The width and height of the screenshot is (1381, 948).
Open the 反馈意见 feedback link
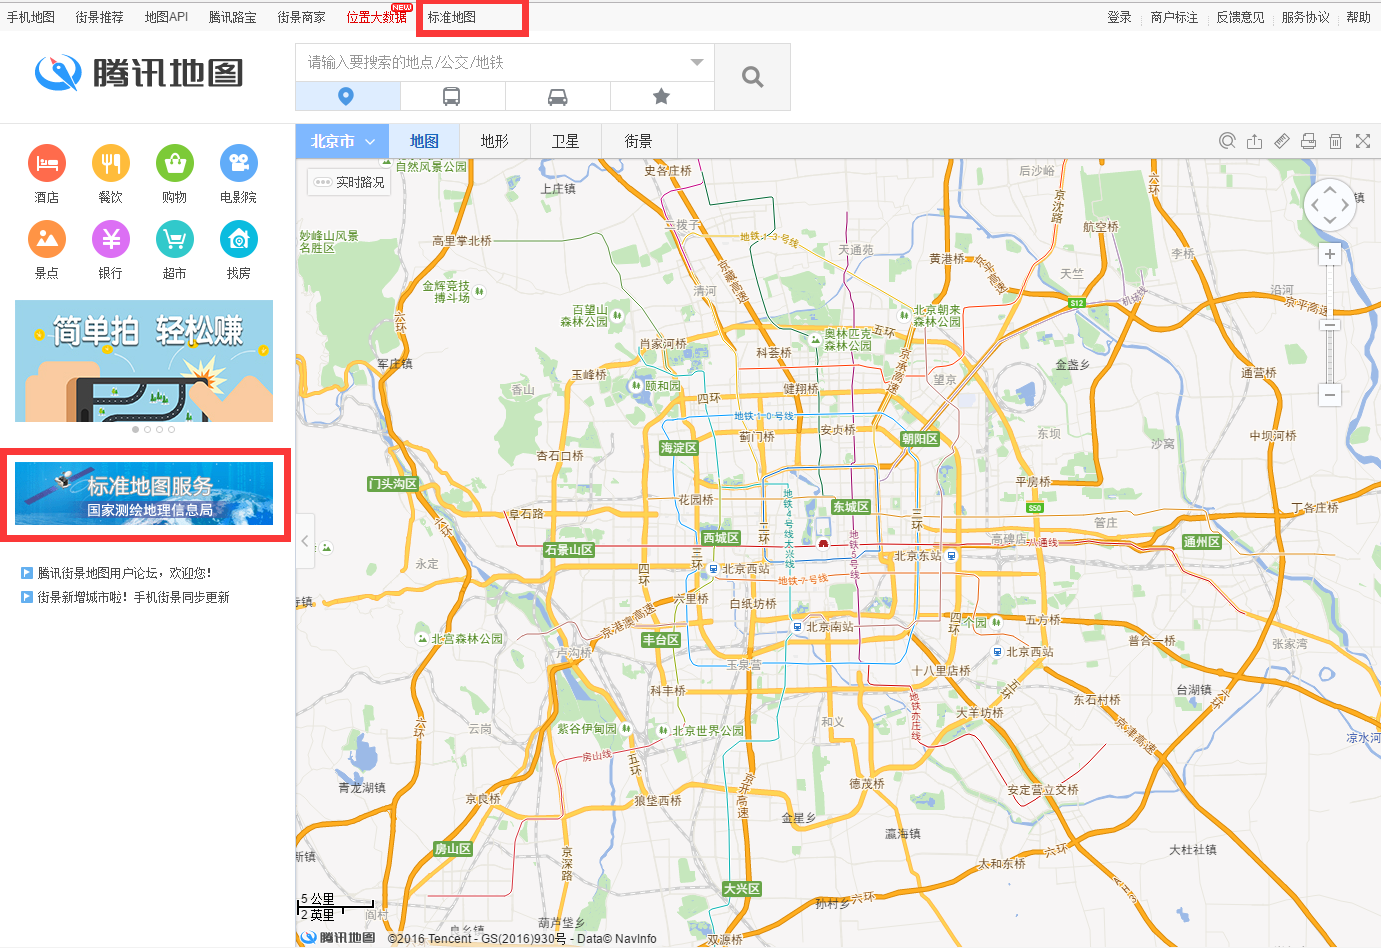coord(1240,17)
